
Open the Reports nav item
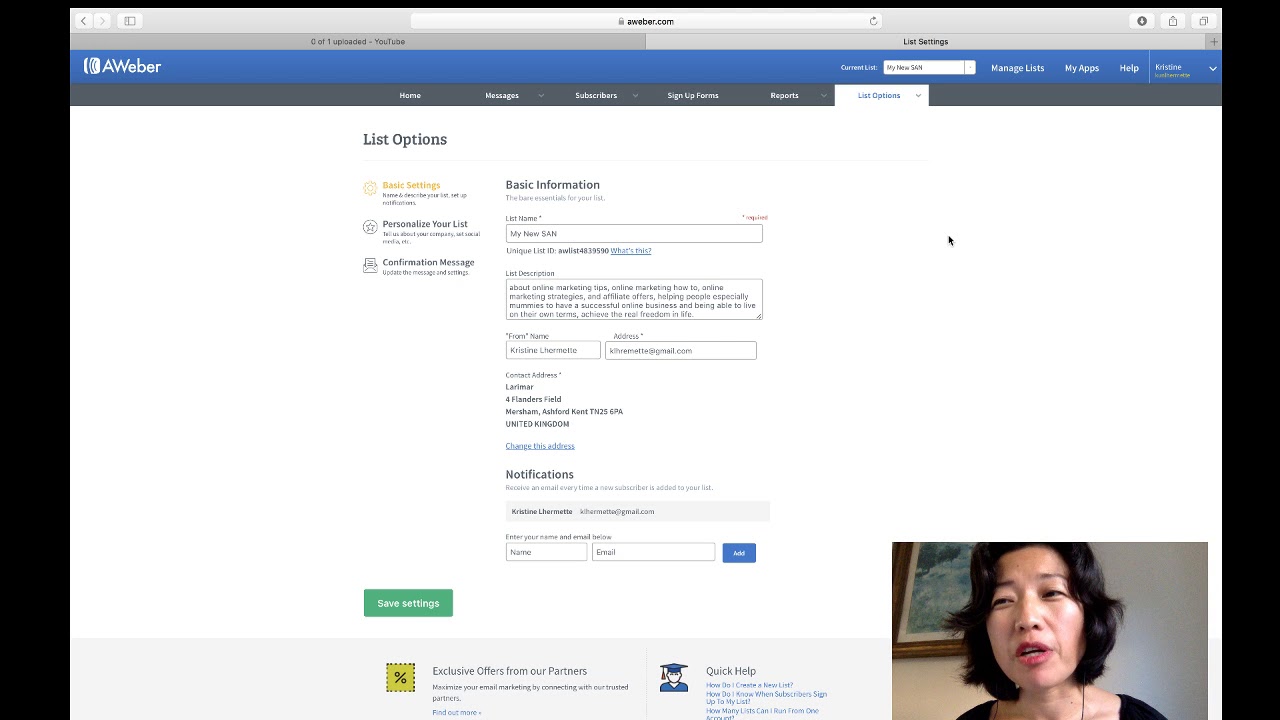click(784, 96)
